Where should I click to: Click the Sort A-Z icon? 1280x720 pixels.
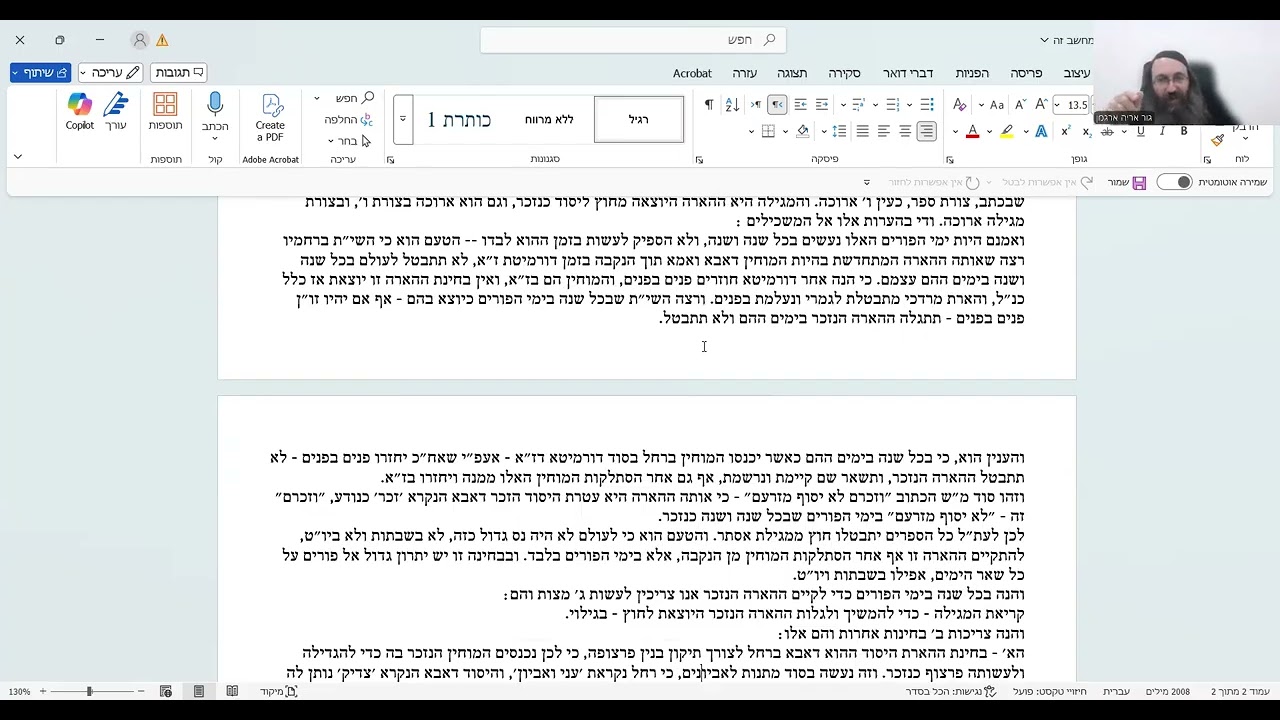[x=732, y=105]
